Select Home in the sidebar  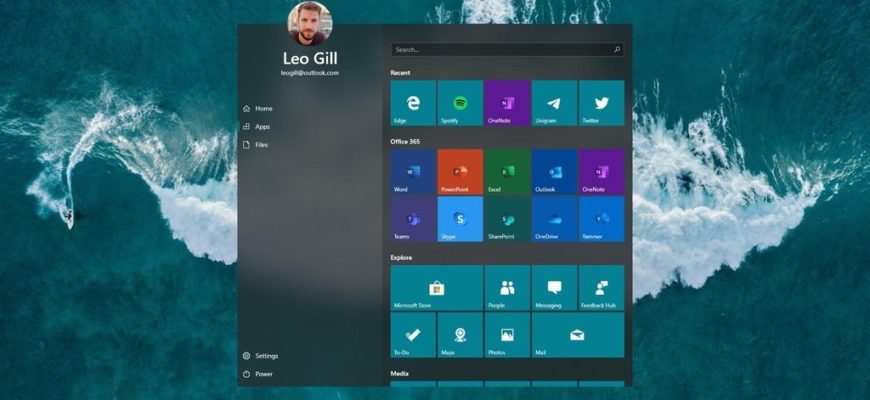(257, 109)
